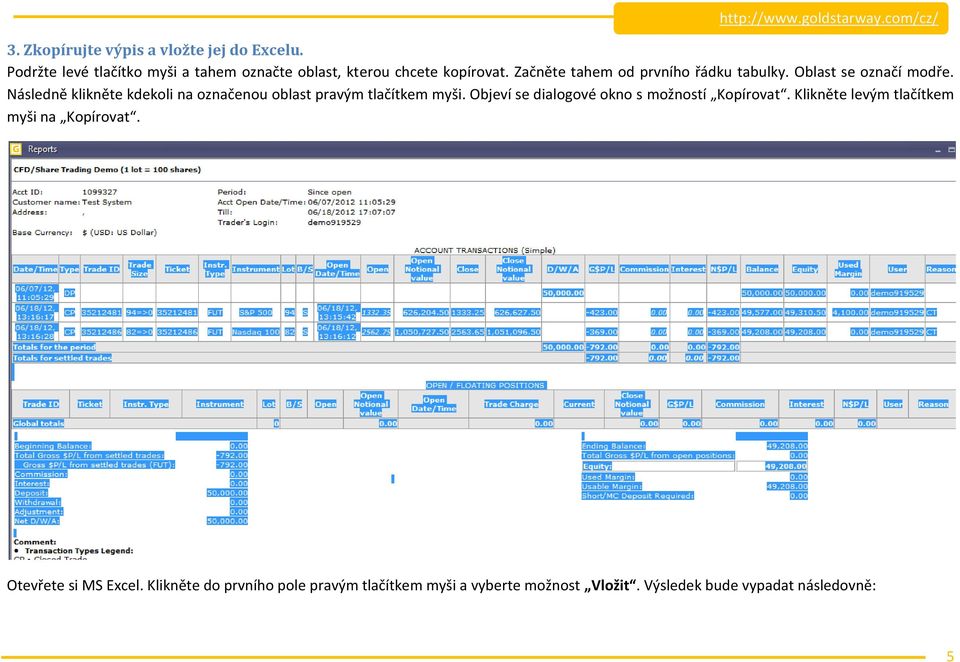The image size is (960, 662).
Task: Click the Totals for settled trades label
Action: (62, 358)
